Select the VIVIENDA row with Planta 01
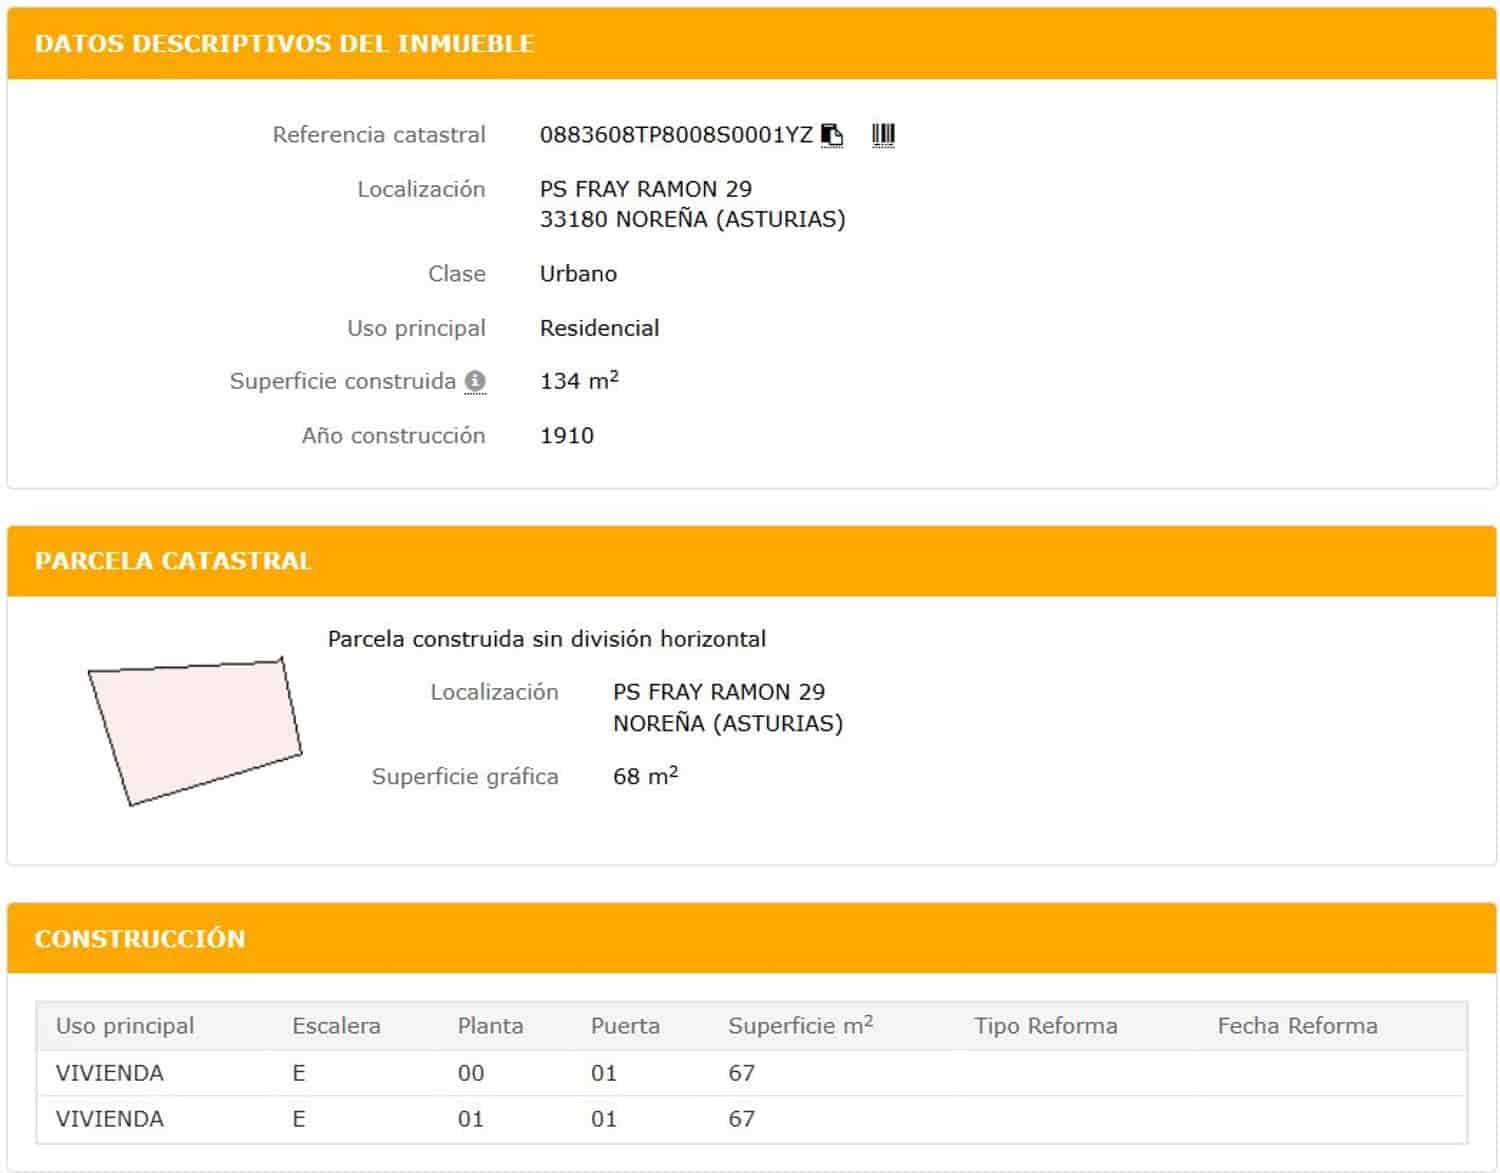Image resolution: width=1500 pixels, height=1173 pixels. click(x=108, y=1118)
